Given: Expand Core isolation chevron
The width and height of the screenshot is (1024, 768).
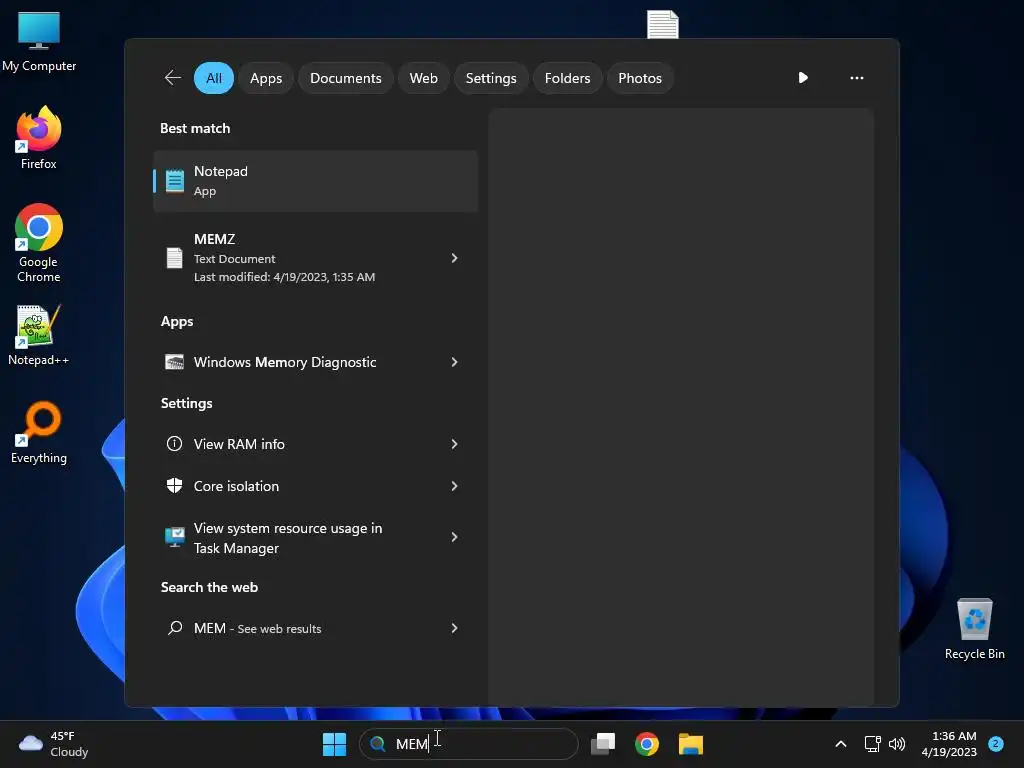Looking at the screenshot, I should (x=455, y=486).
